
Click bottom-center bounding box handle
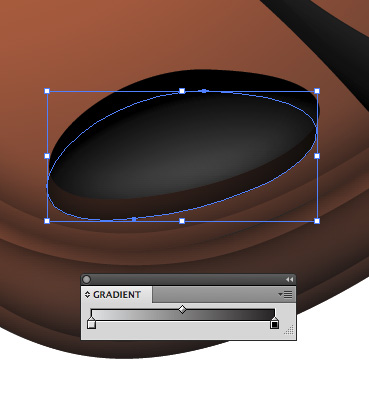(x=182, y=221)
